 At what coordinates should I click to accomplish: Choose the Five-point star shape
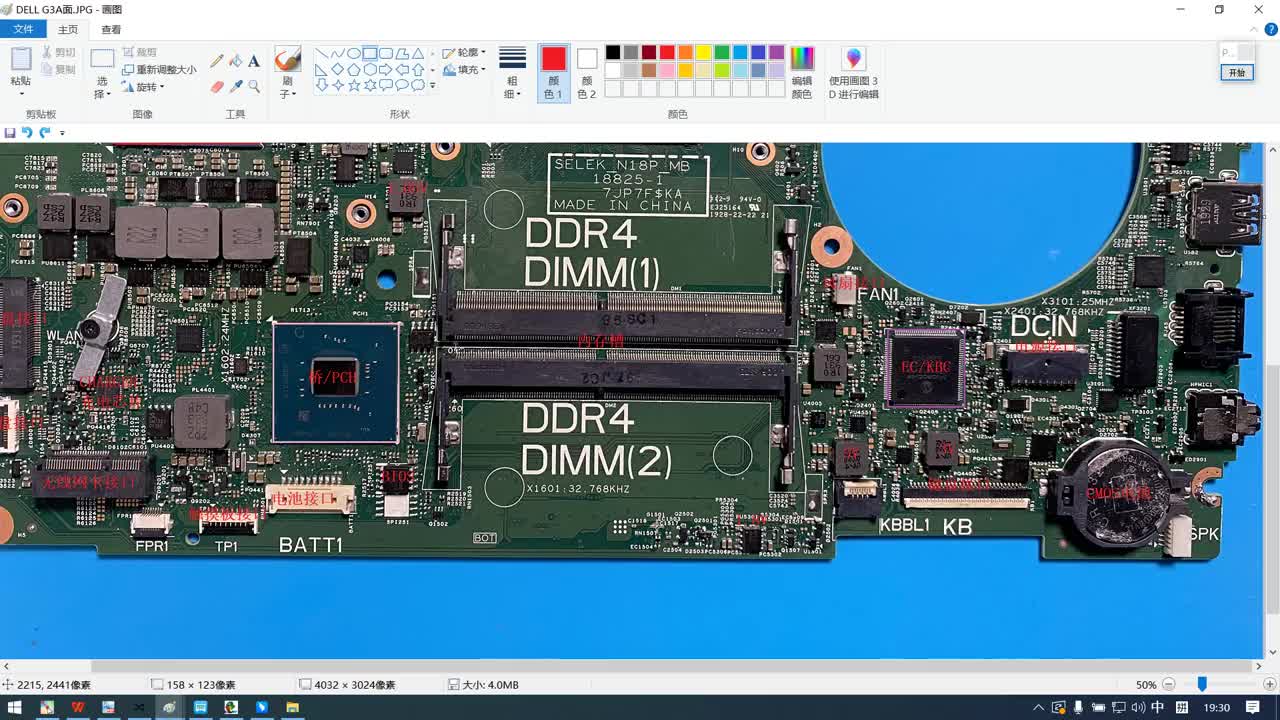click(x=354, y=86)
